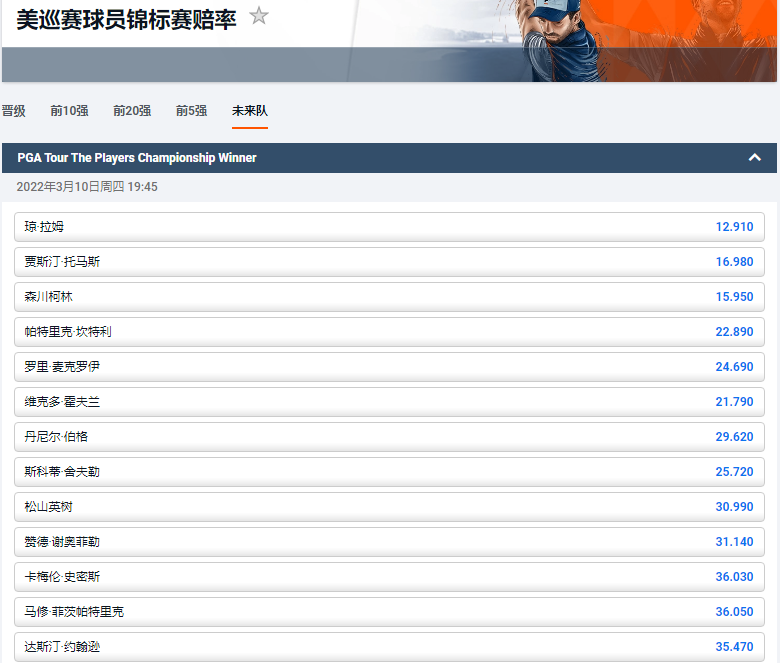780x663 pixels.
Task: Open the 前10强 tab
Action: (x=69, y=111)
